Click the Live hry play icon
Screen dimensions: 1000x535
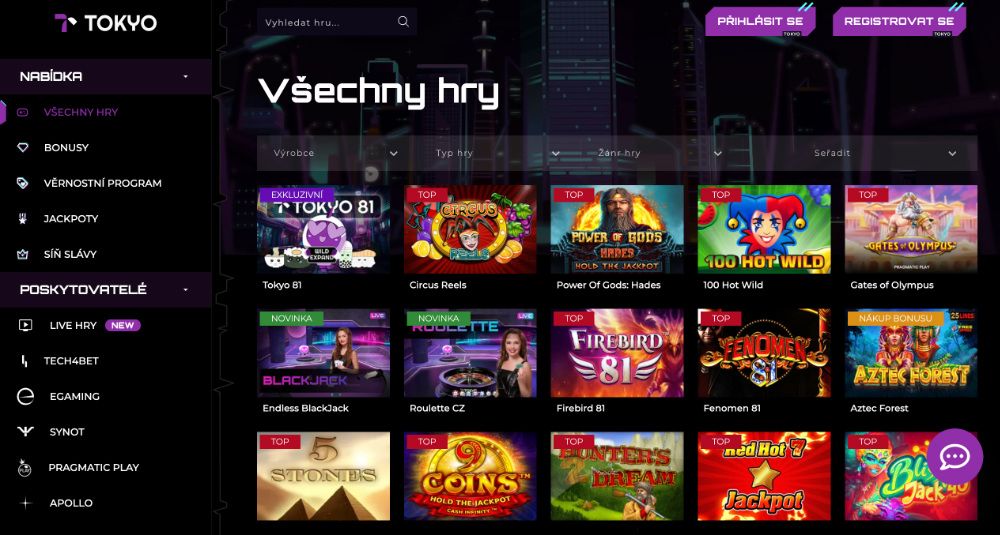click(x=25, y=325)
